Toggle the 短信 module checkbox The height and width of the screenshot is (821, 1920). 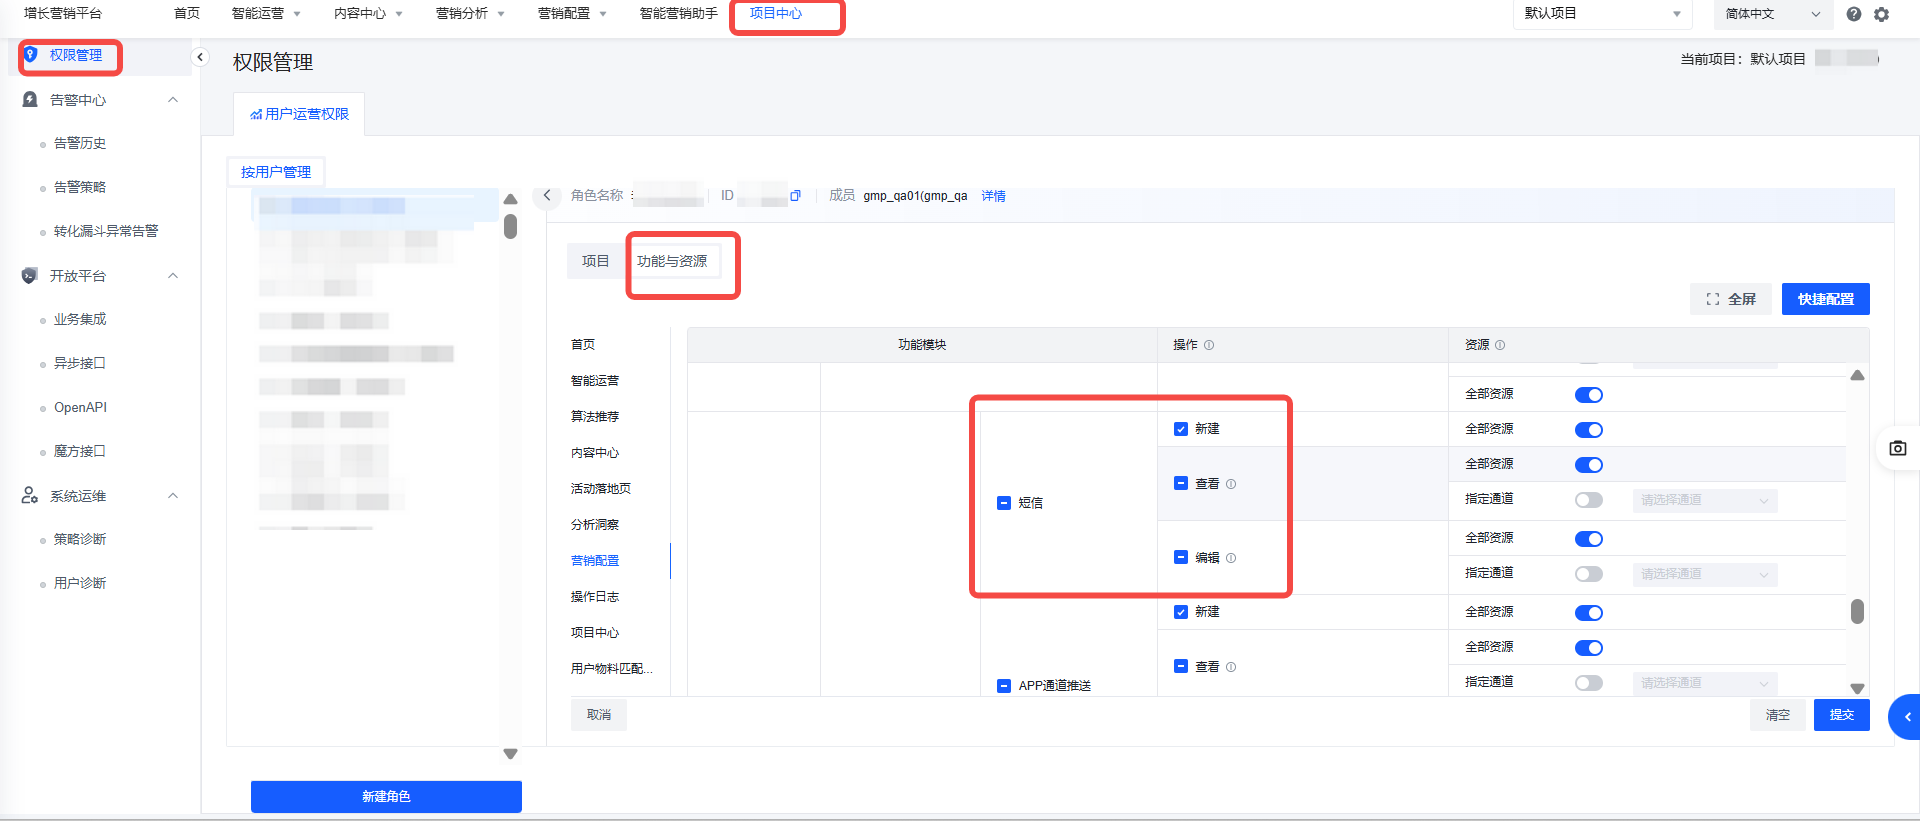pyautogui.click(x=1004, y=503)
